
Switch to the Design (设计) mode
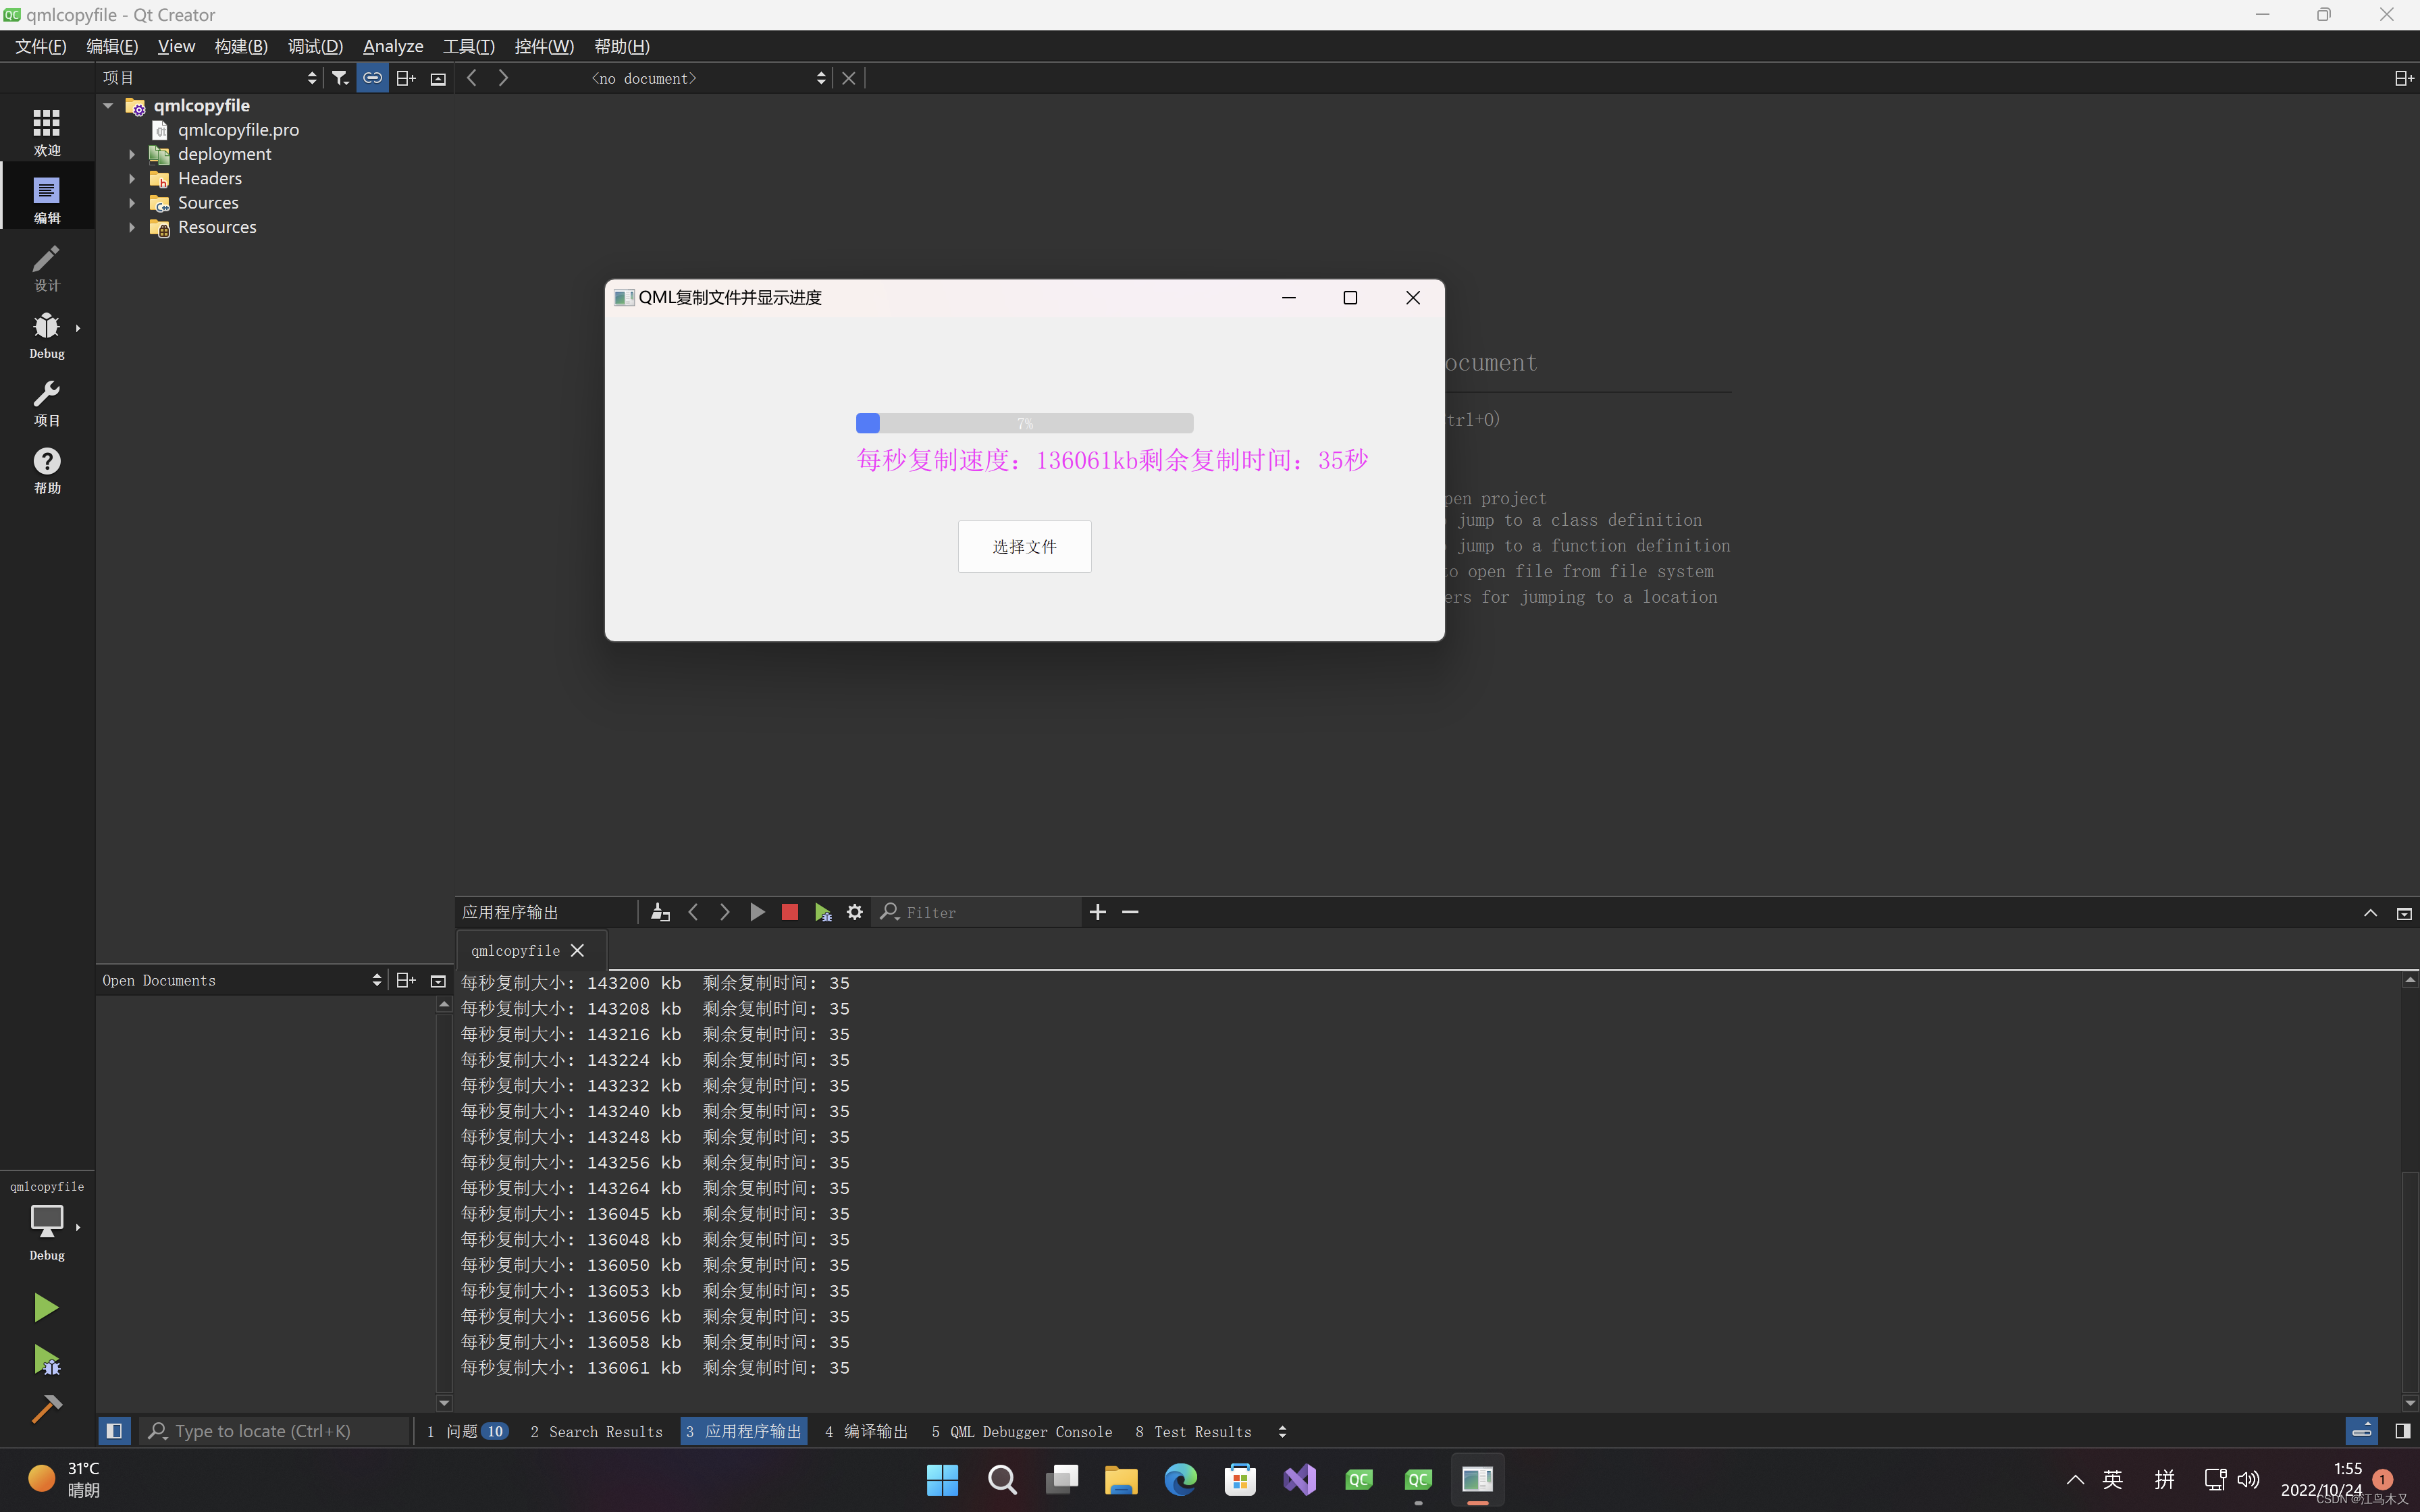(46, 268)
